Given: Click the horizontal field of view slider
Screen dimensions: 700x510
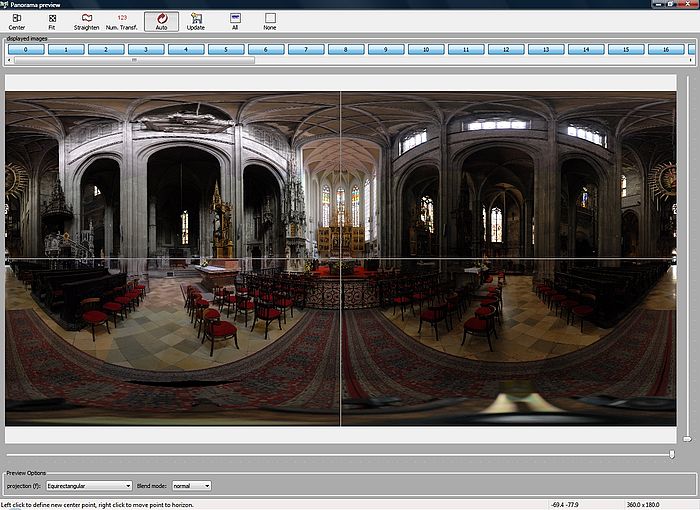Looking at the screenshot, I should pyautogui.click(x=671, y=454).
